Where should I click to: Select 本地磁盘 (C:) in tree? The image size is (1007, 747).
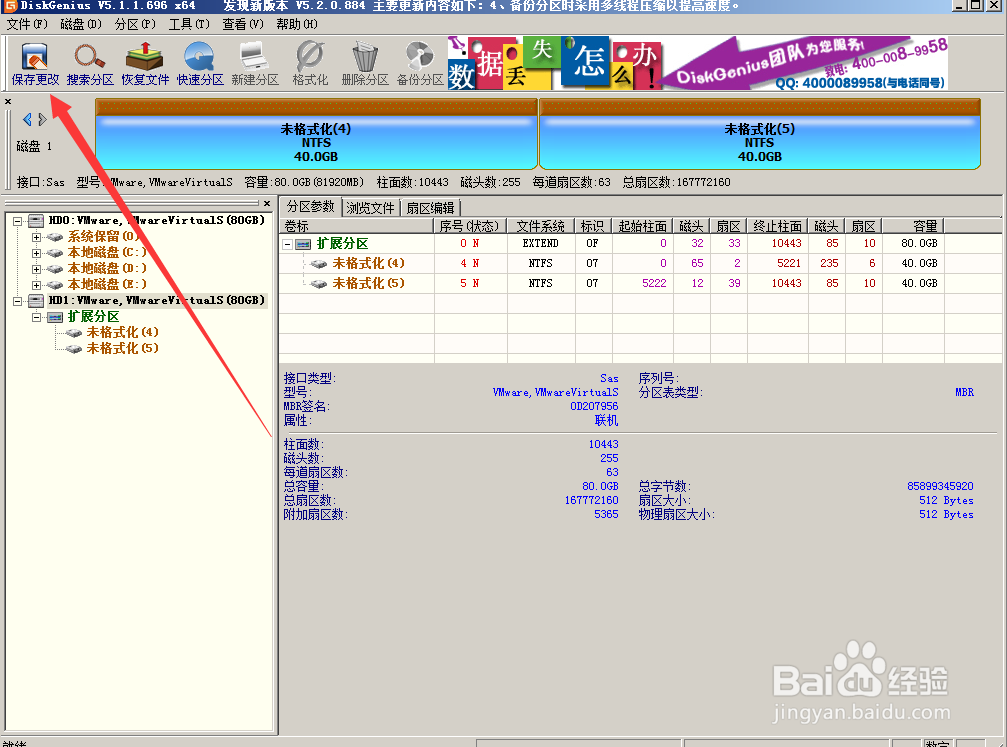tap(107, 252)
